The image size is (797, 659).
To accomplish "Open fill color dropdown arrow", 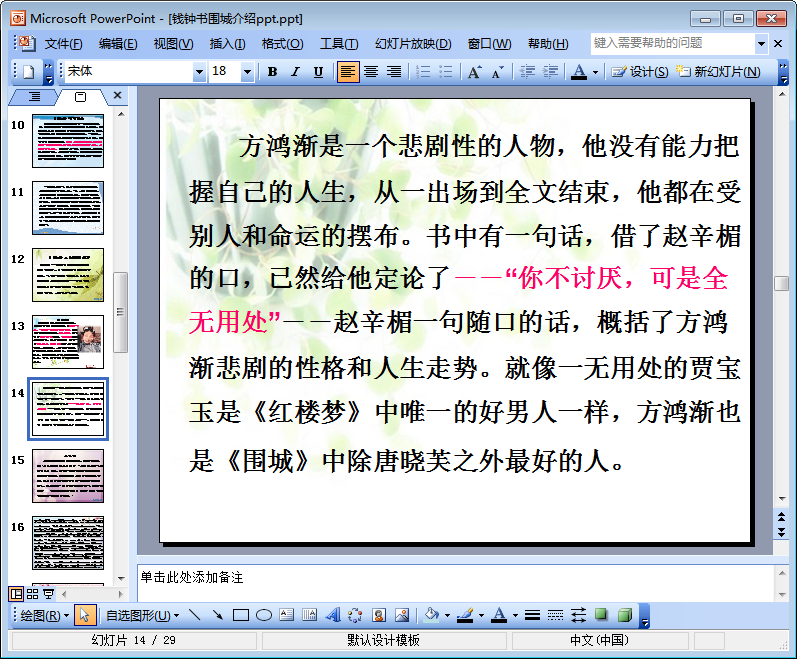I will coord(447,616).
